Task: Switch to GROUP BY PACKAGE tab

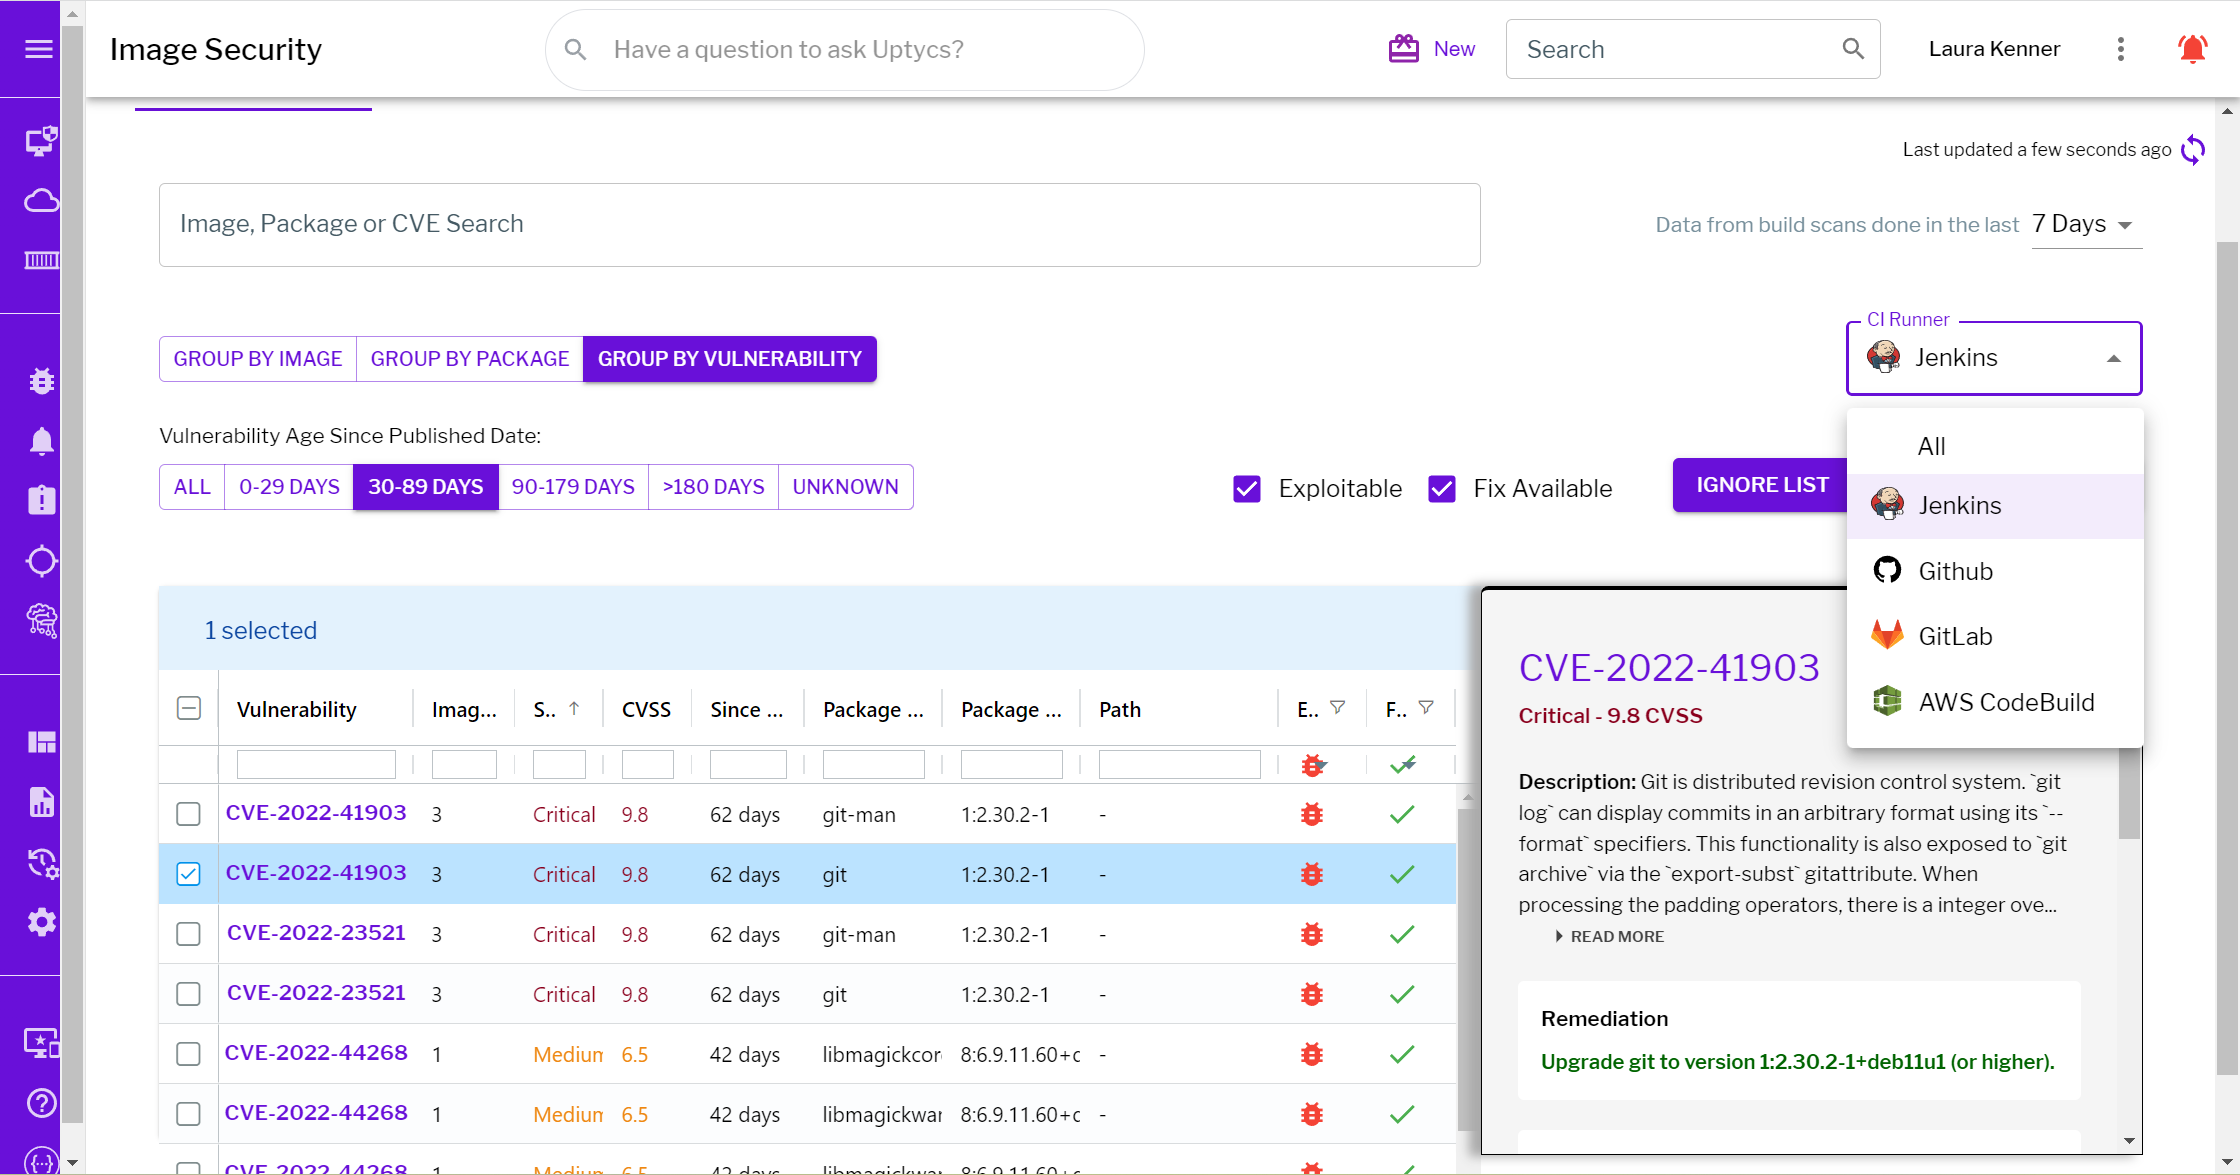Action: 470,359
